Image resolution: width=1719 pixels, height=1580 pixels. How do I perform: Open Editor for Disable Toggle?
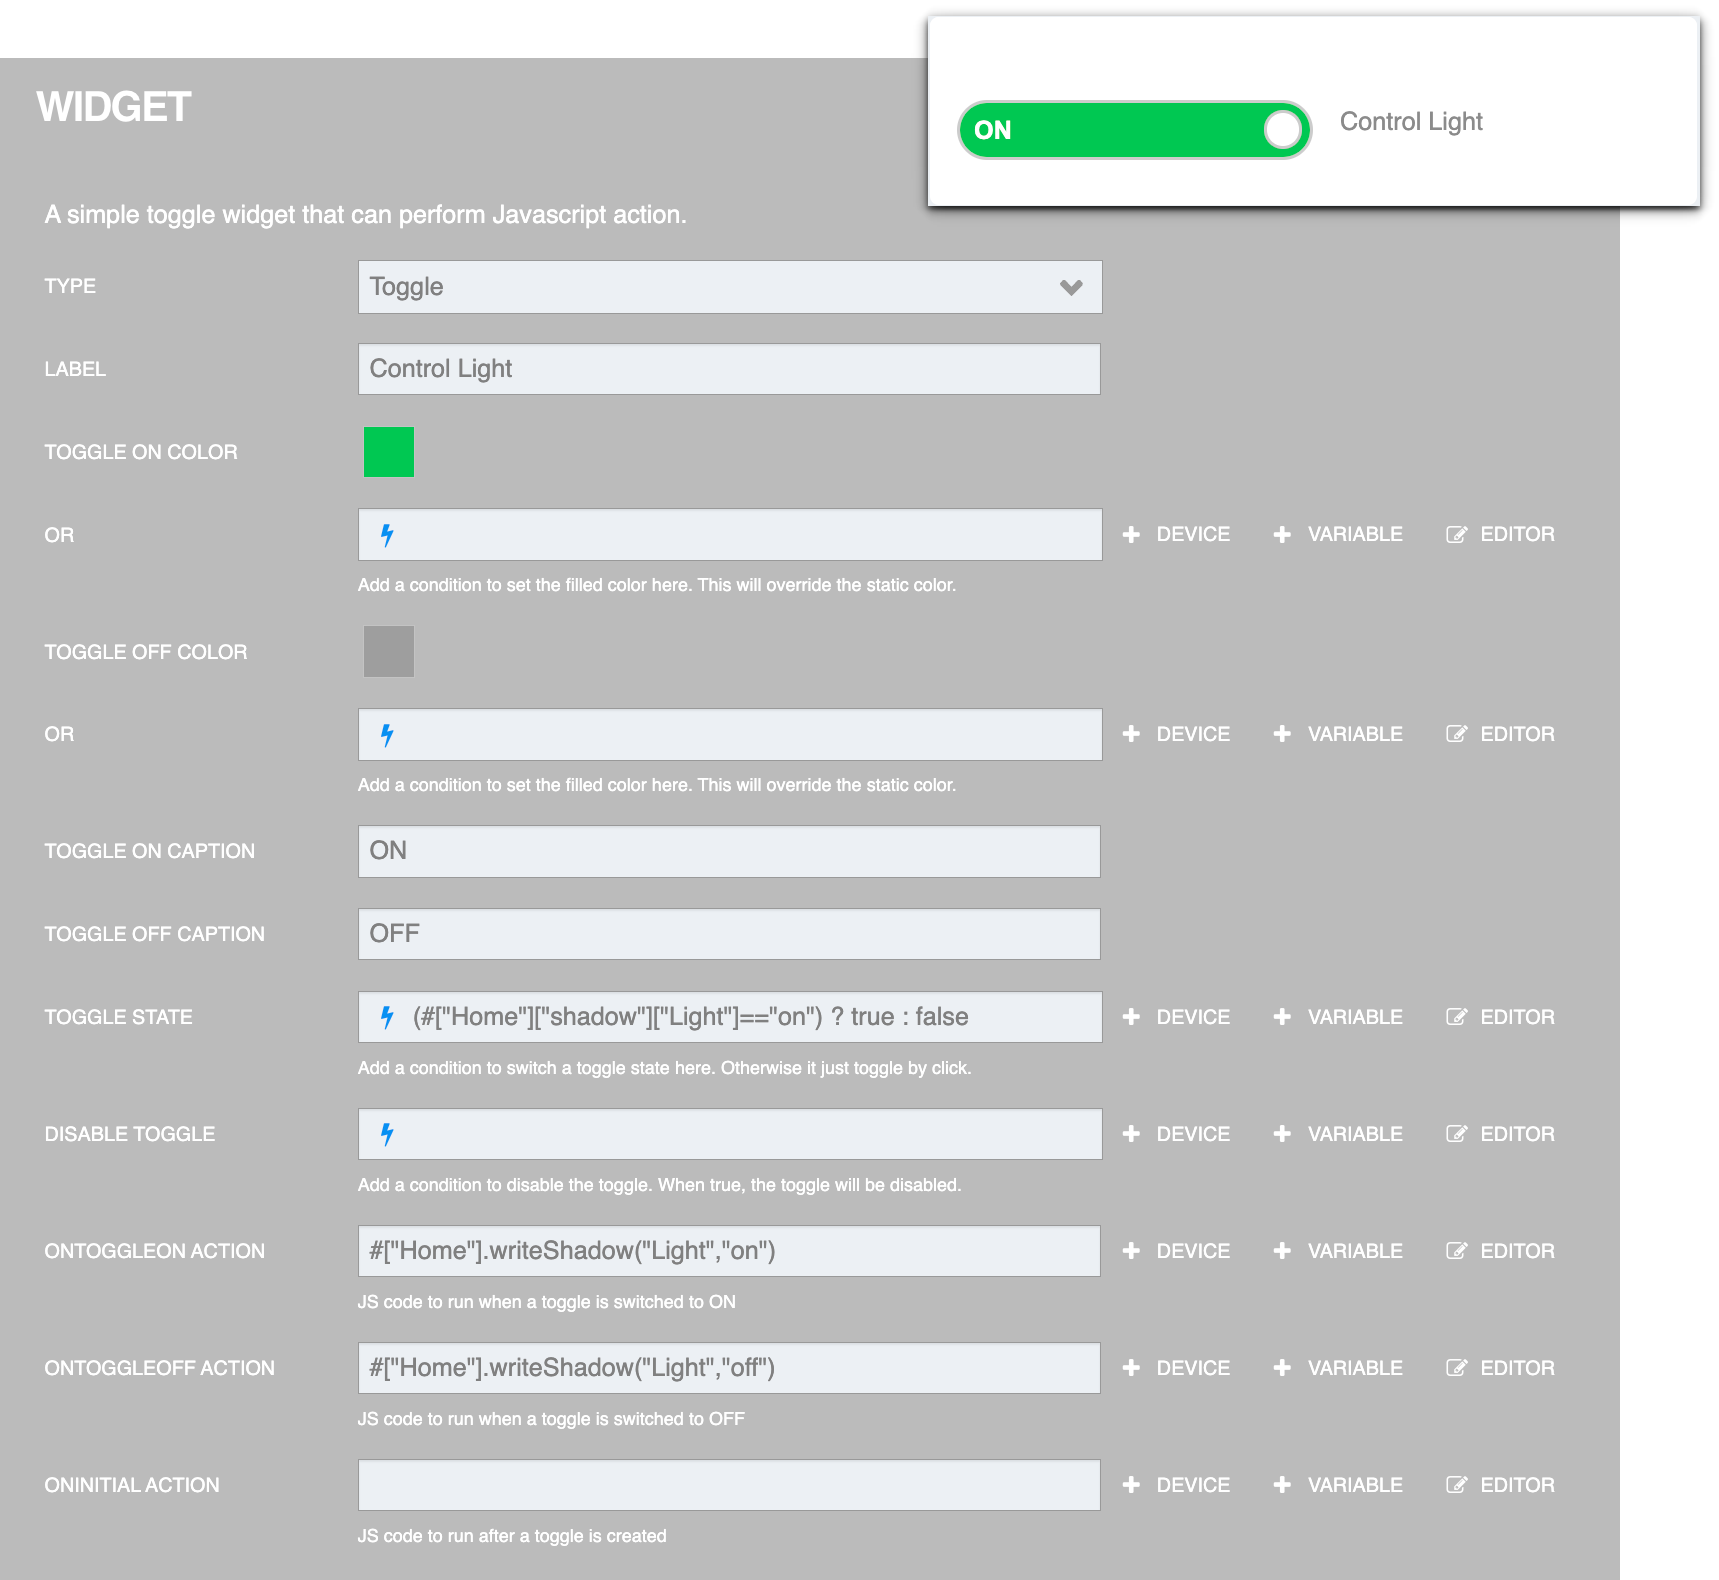1500,1134
